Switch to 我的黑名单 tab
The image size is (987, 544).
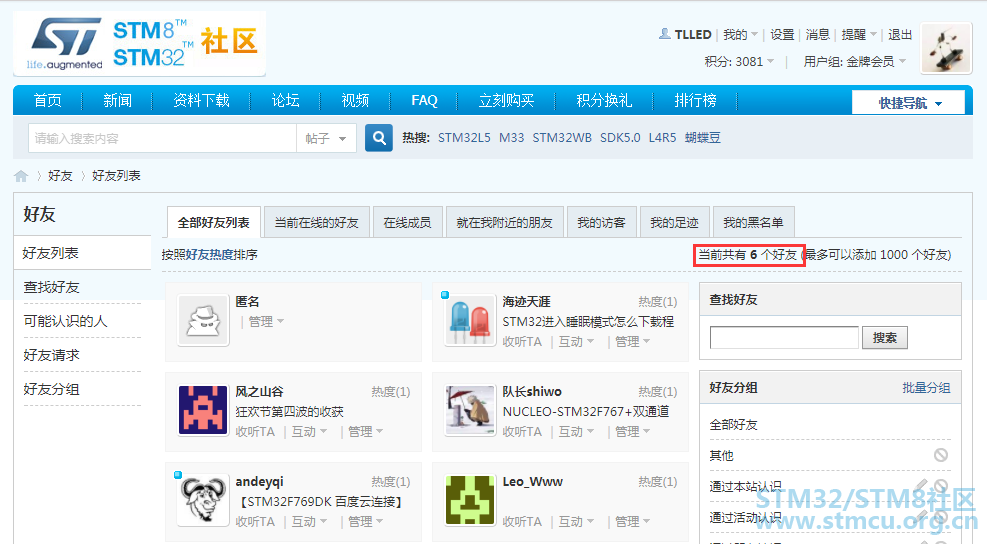pyautogui.click(x=753, y=222)
